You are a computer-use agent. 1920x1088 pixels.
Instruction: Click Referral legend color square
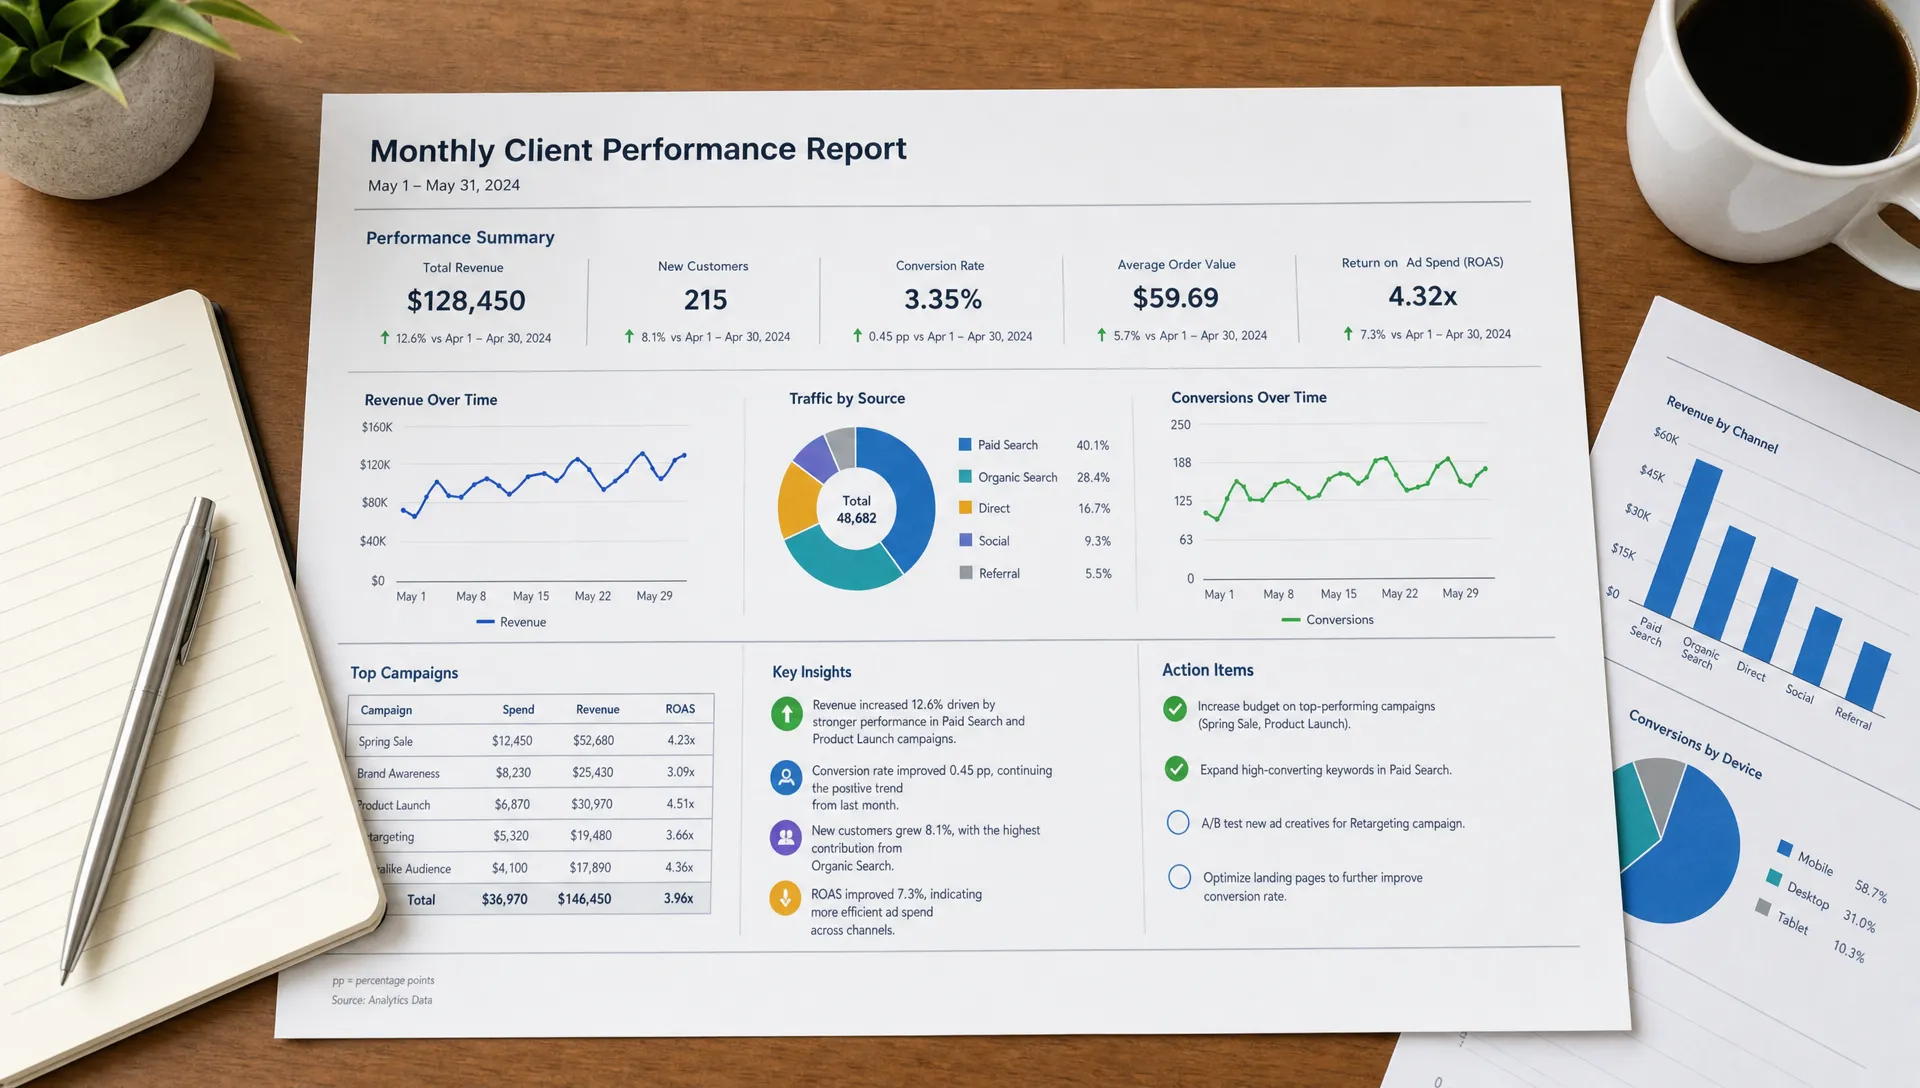click(x=966, y=573)
